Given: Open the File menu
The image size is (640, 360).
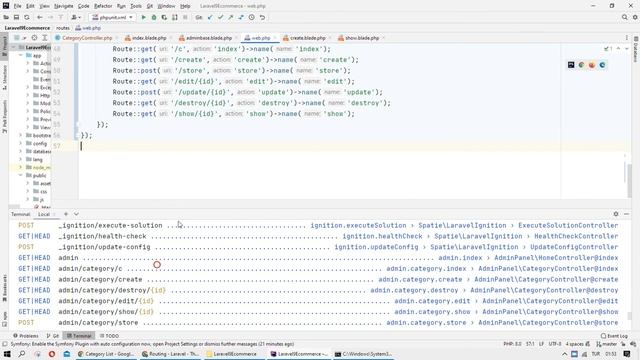Looking at the screenshot, I should click(x=17, y=6).
